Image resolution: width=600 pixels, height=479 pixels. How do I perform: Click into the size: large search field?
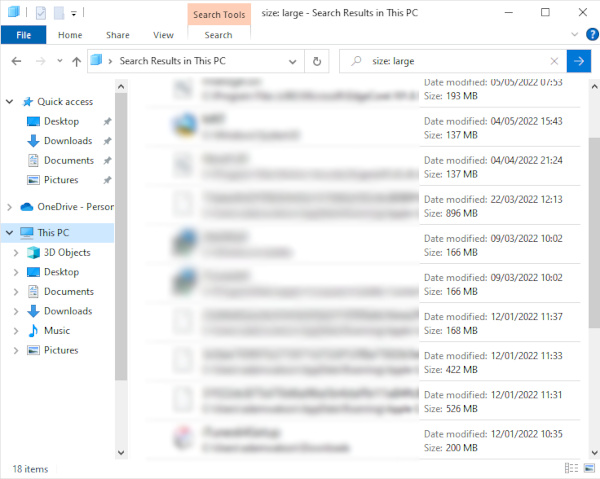[455, 61]
